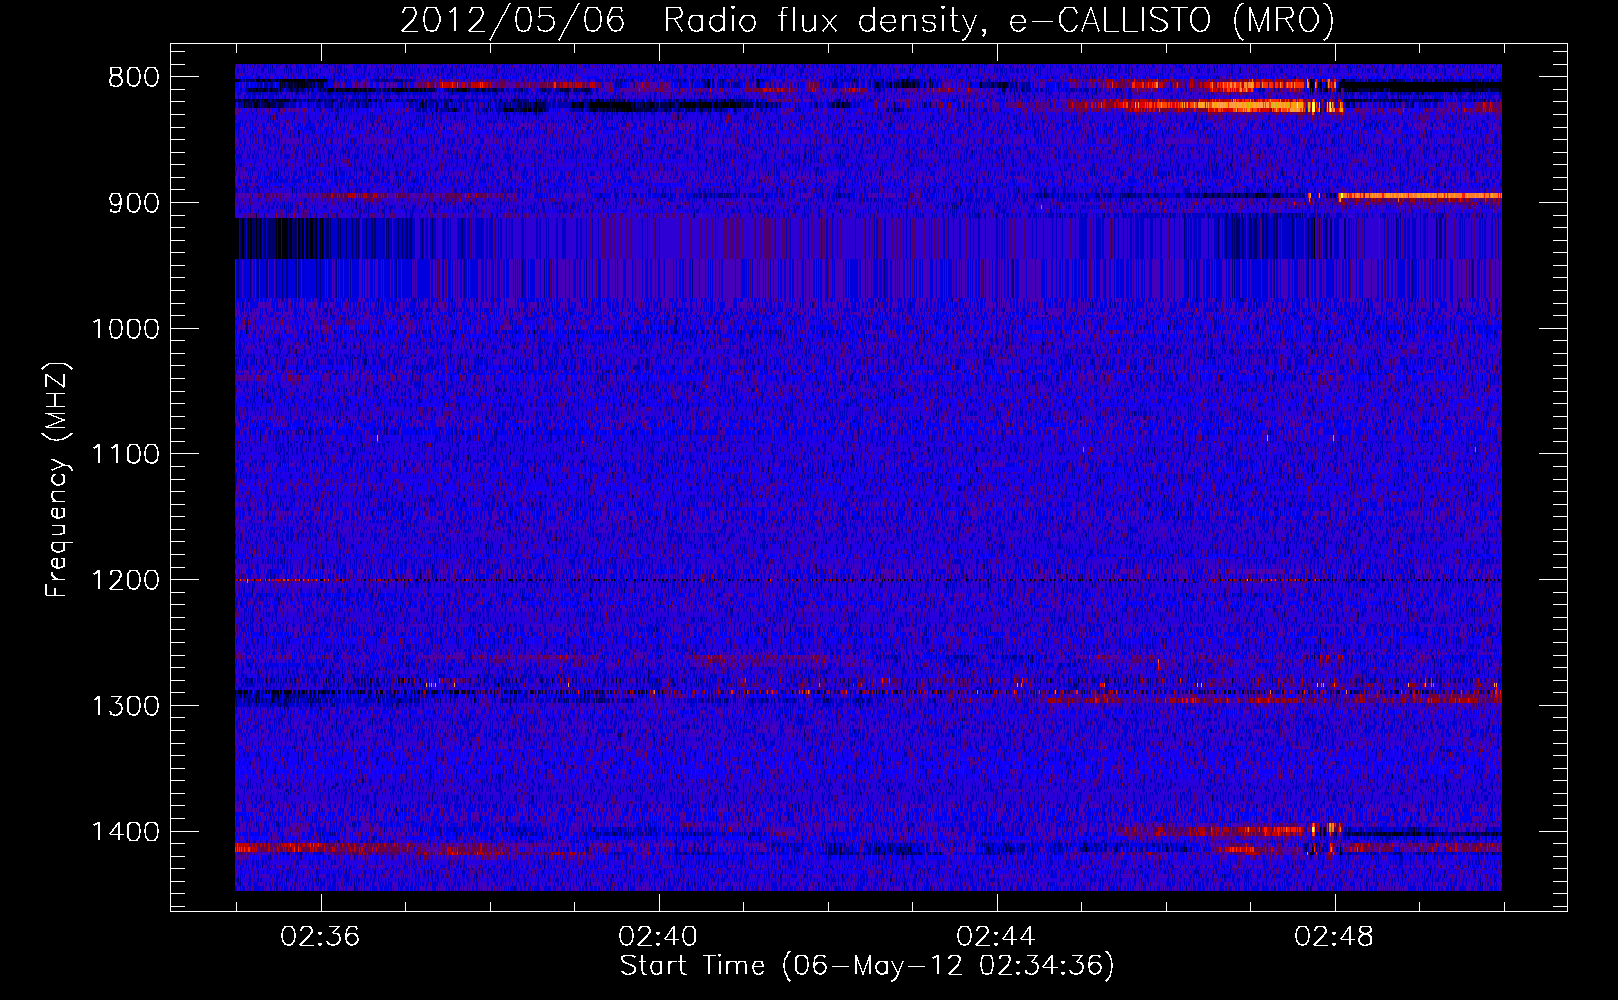This screenshot has height=1000, width=1618.
Task: Click the 800 frequency tick label
Action: [134, 78]
